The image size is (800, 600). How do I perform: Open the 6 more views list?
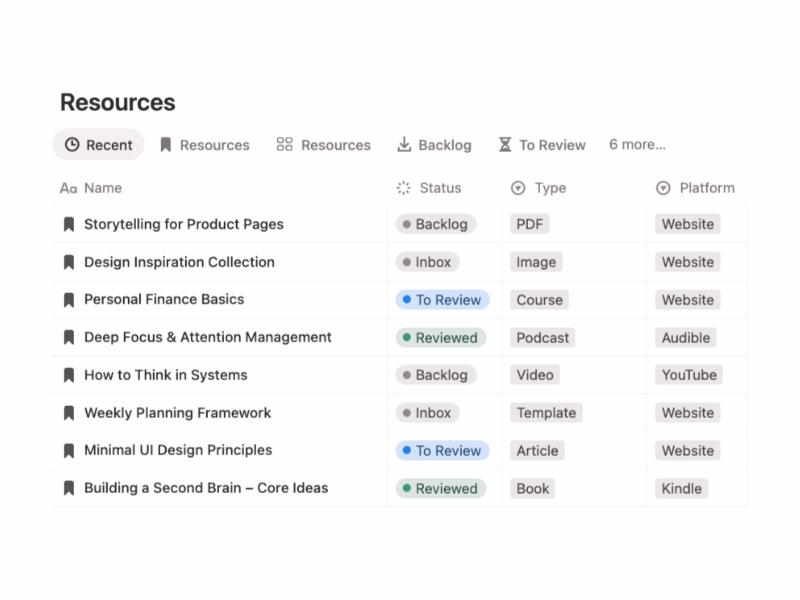pos(637,145)
